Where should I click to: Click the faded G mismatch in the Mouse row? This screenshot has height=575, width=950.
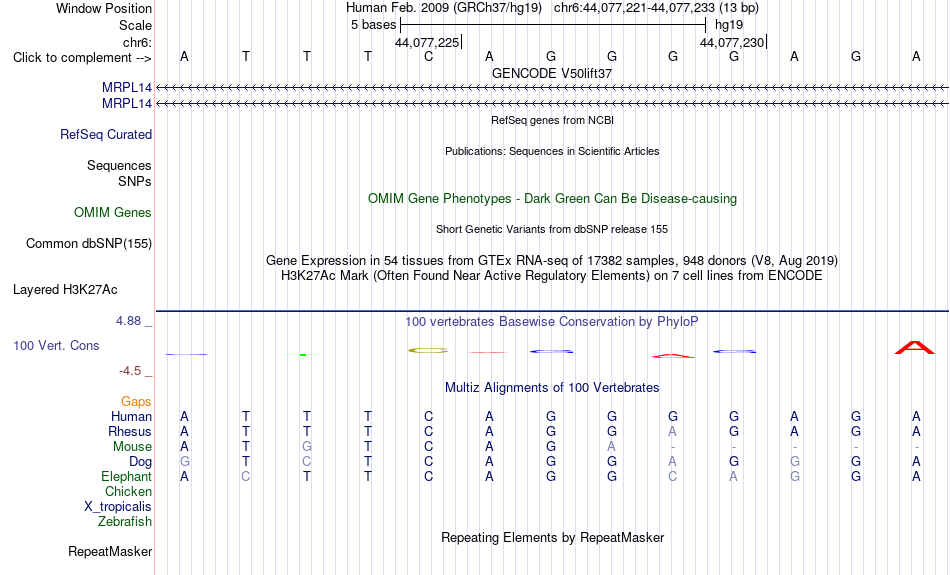coord(307,447)
